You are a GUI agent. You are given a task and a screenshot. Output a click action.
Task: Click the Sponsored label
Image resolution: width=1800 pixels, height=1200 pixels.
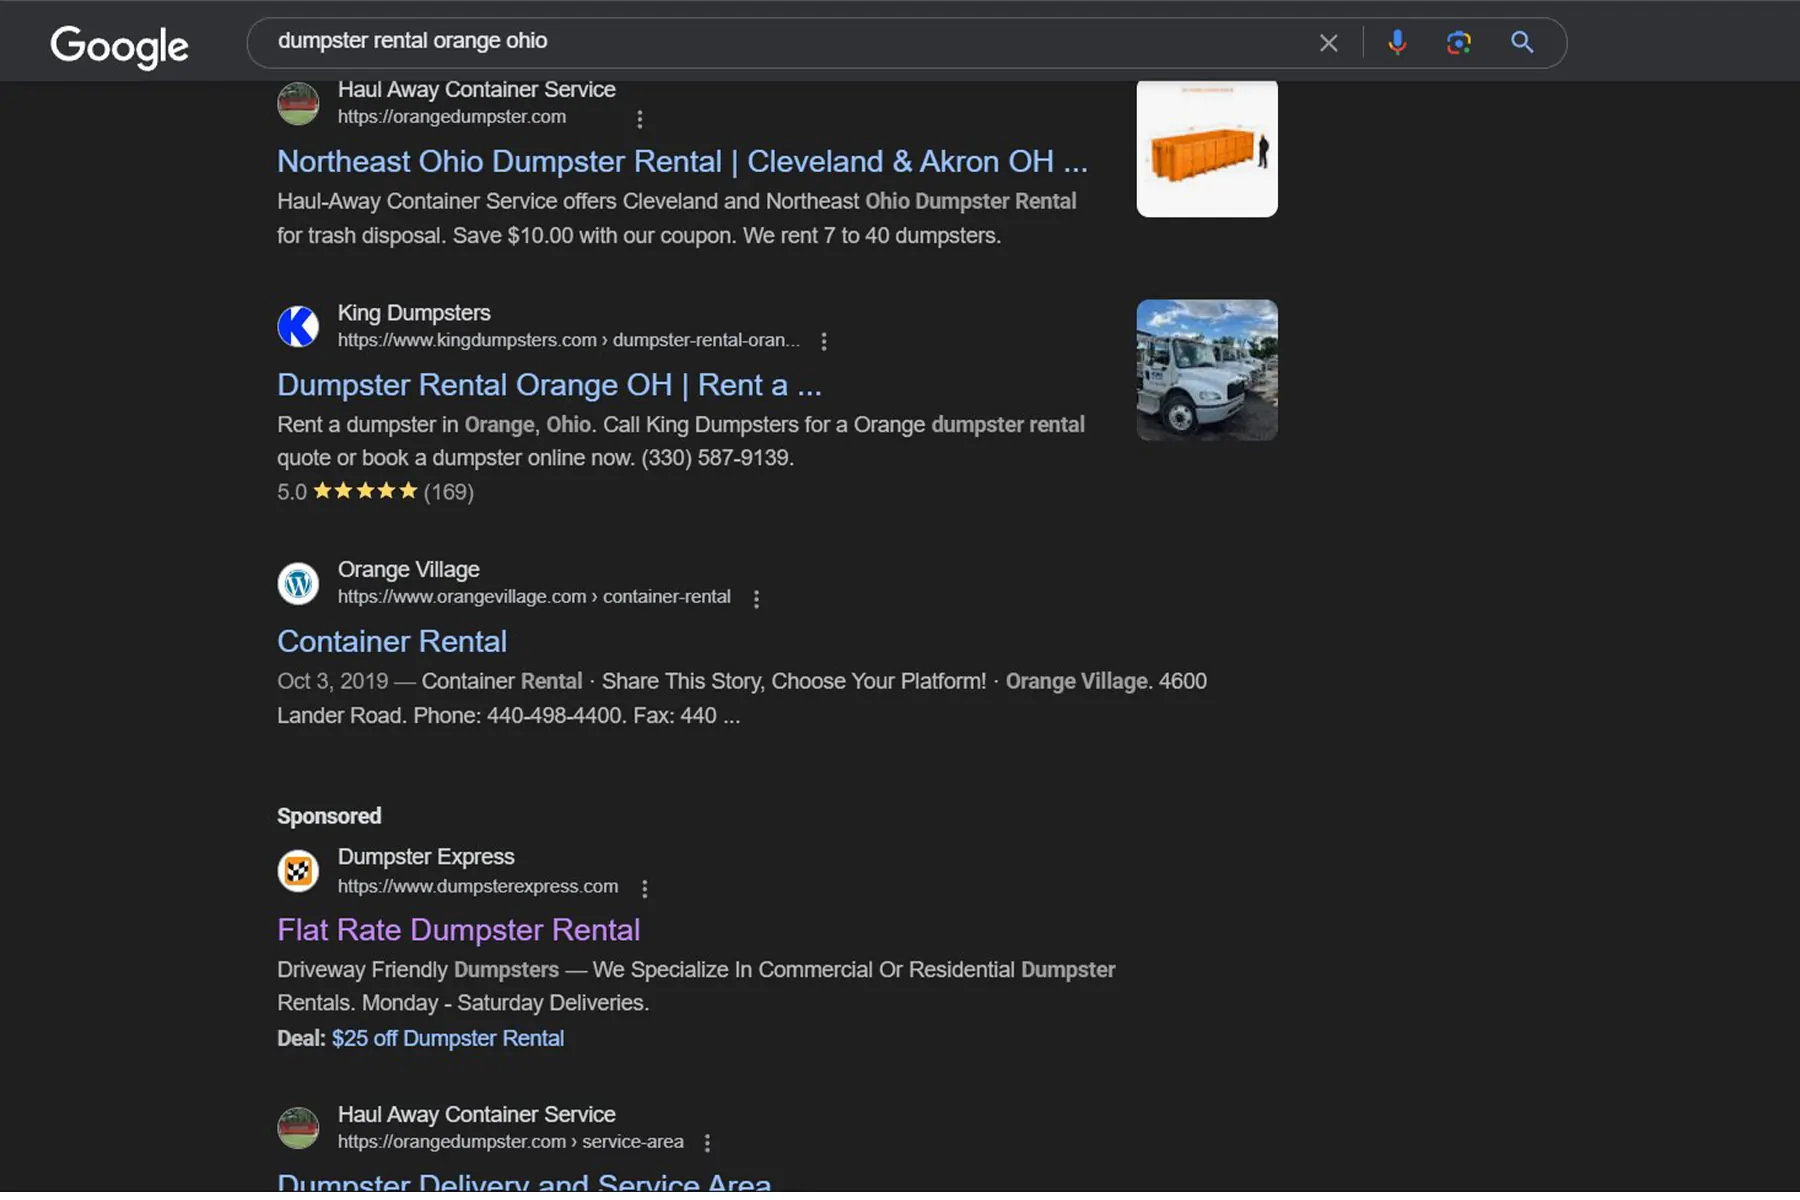329,816
